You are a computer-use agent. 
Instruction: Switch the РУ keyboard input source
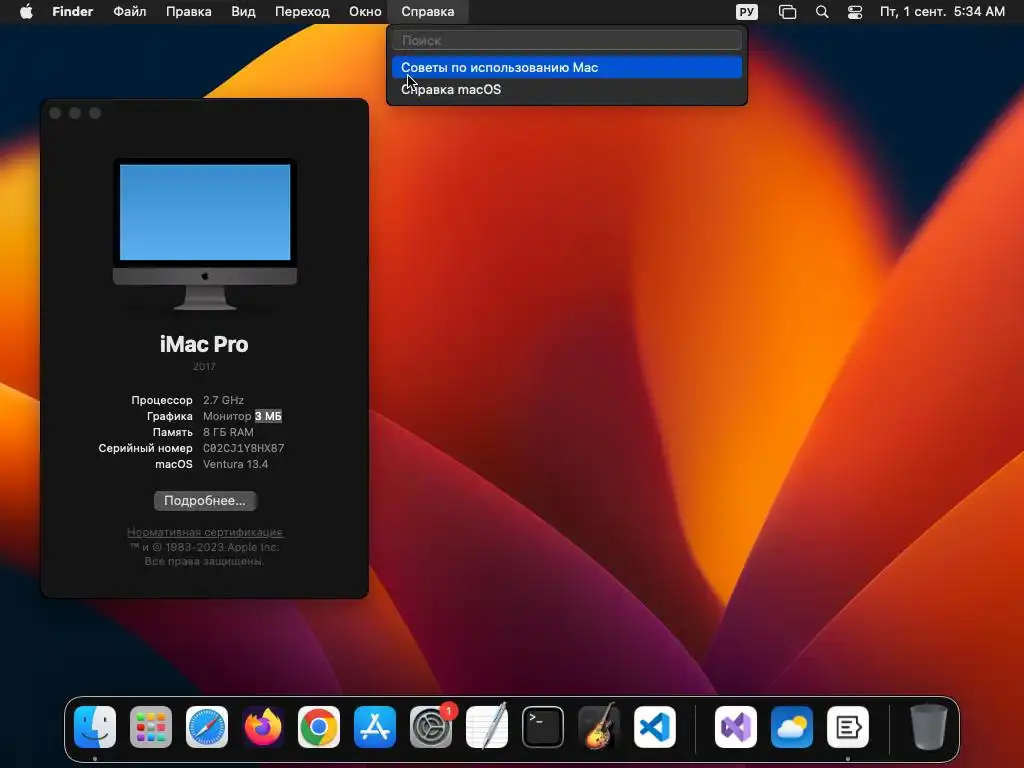tap(746, 12)
